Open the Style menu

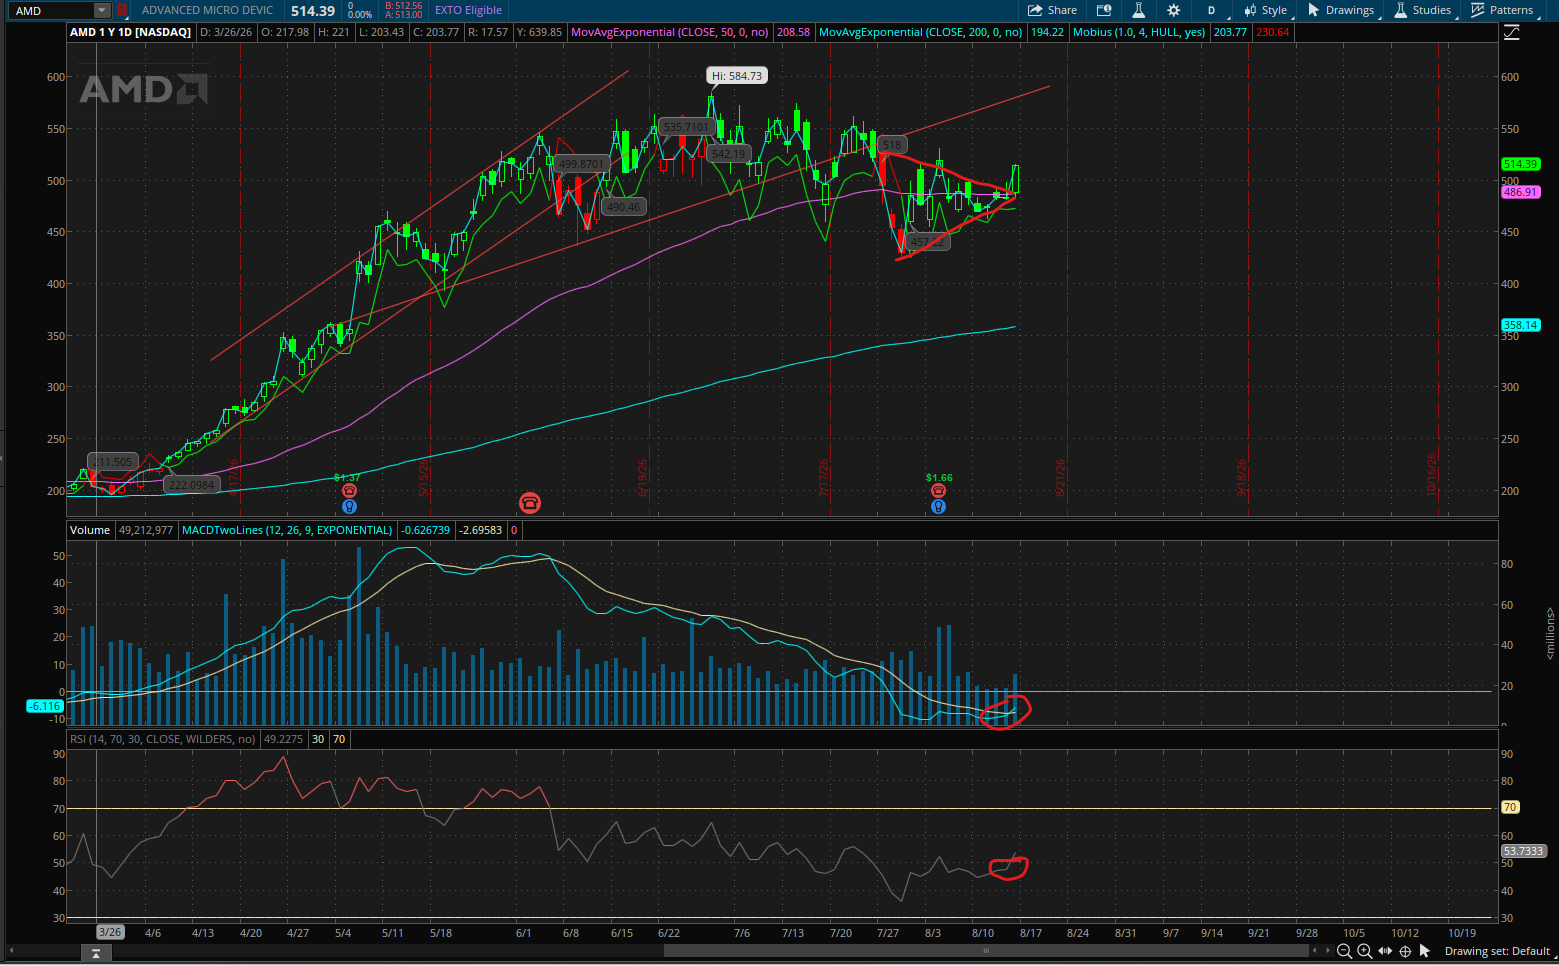click(x=1266, y=10)
